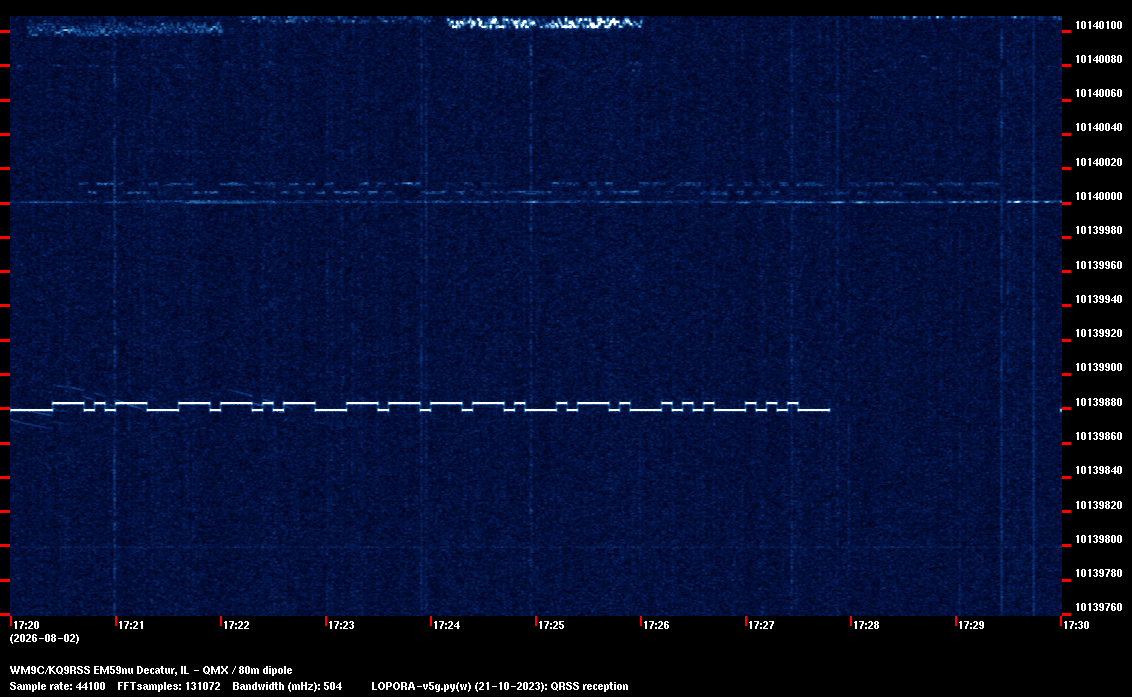Click frequency label 10140000
Viewport: 1132px width, 697px height.
1099,196
